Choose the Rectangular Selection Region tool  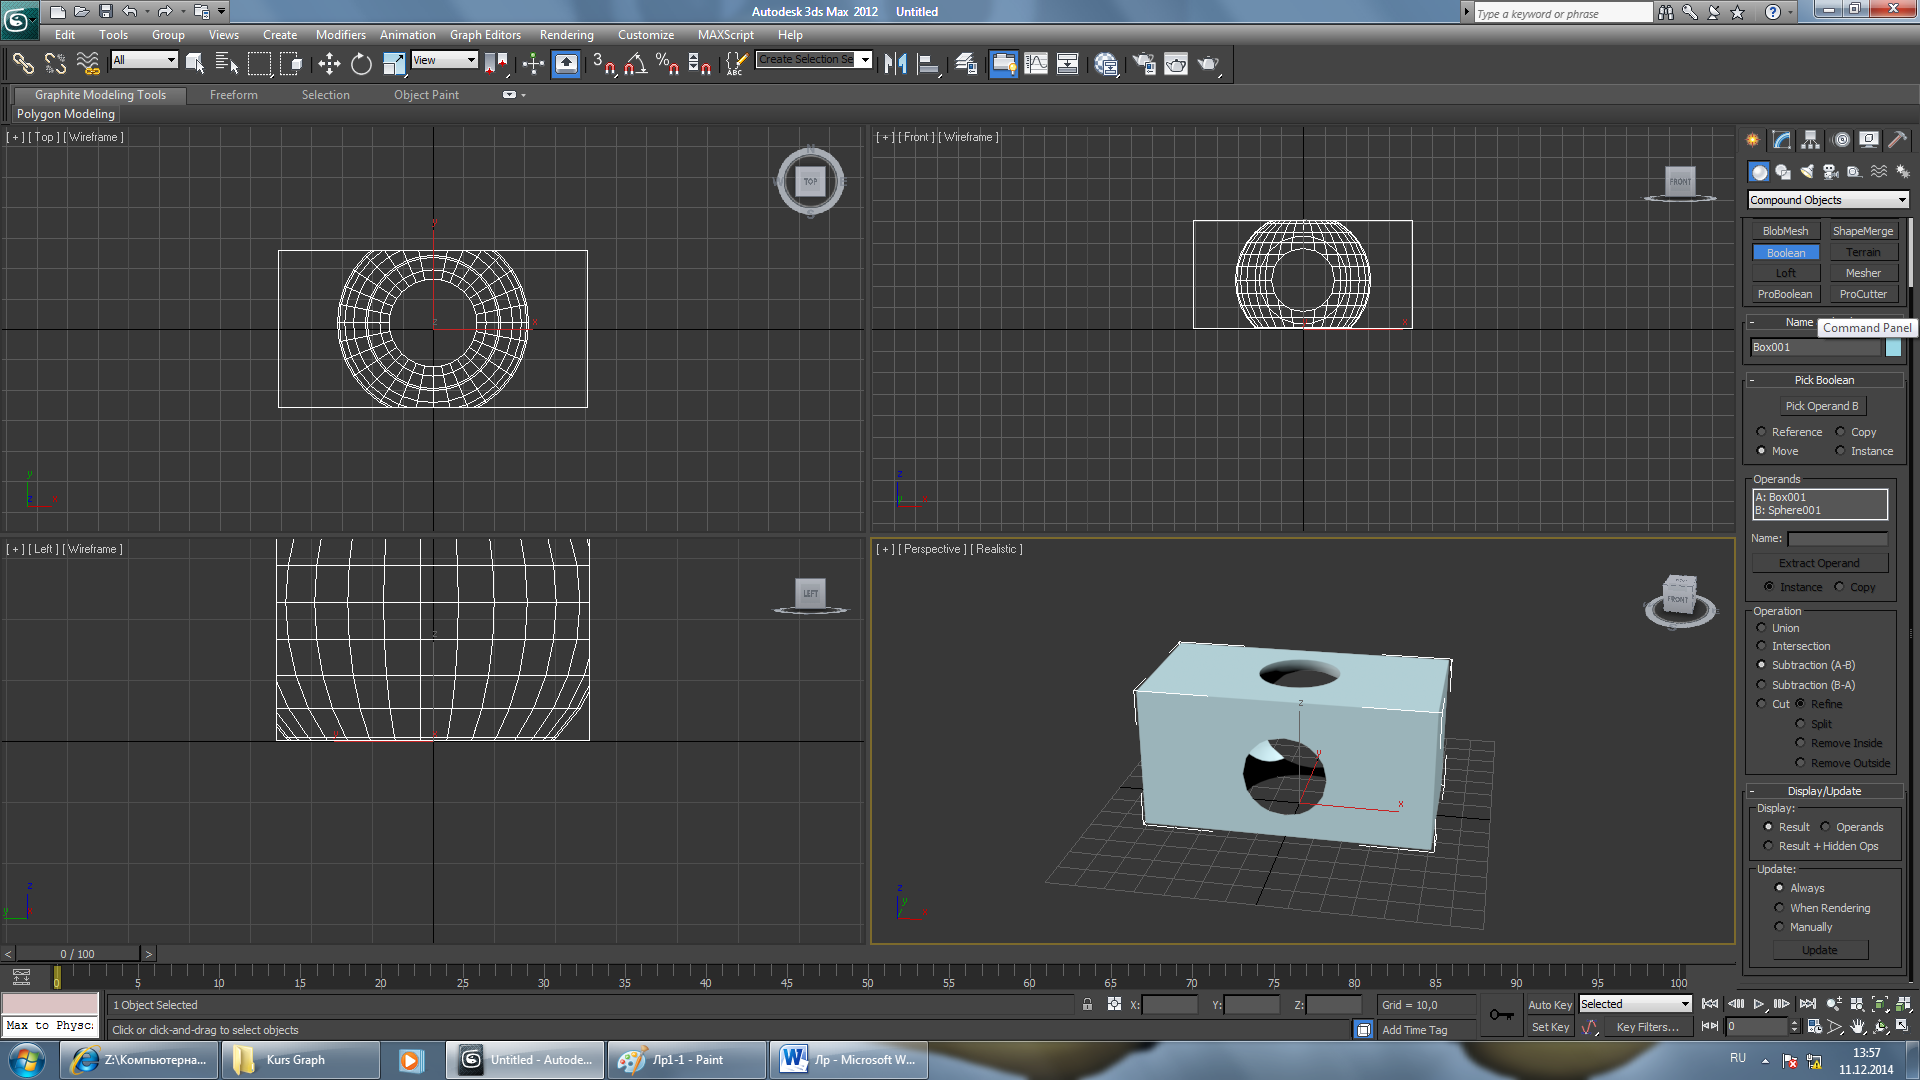pos(259,64)
